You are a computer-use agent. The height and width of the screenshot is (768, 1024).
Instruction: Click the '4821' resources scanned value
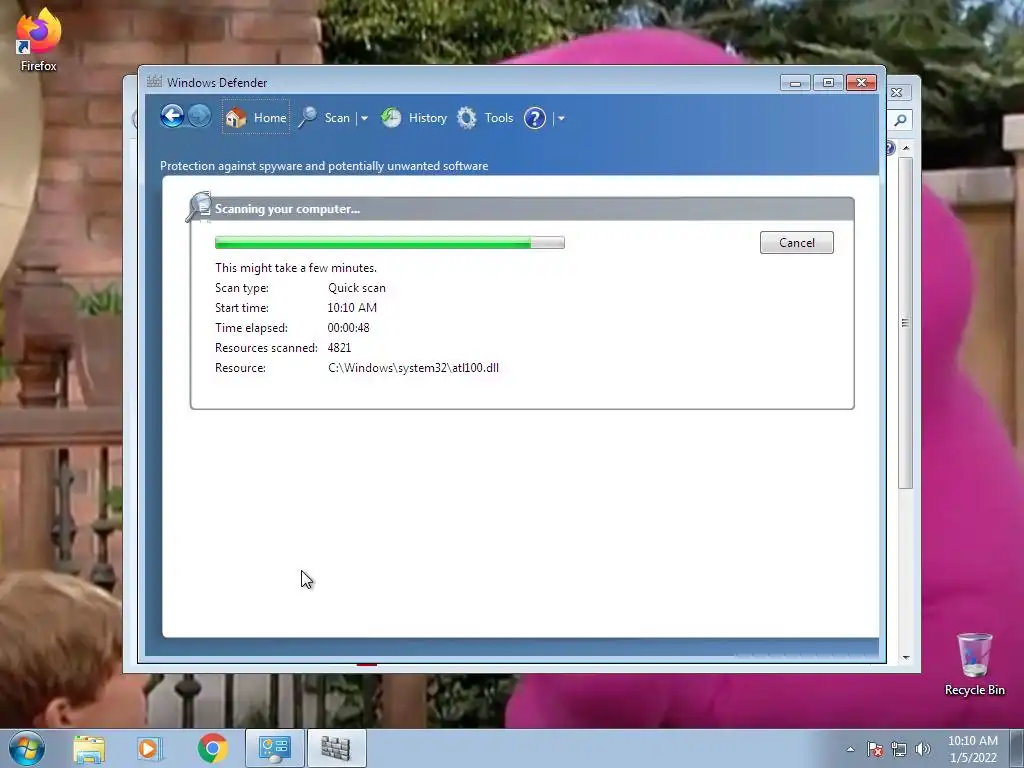pyautogui.click(x=339, y=348)
